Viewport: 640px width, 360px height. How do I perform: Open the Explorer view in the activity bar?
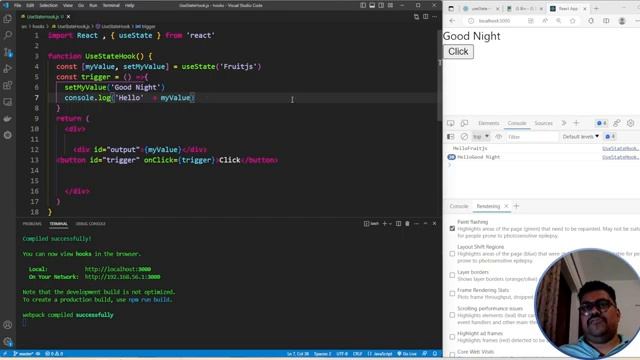[x=8, y=18]
